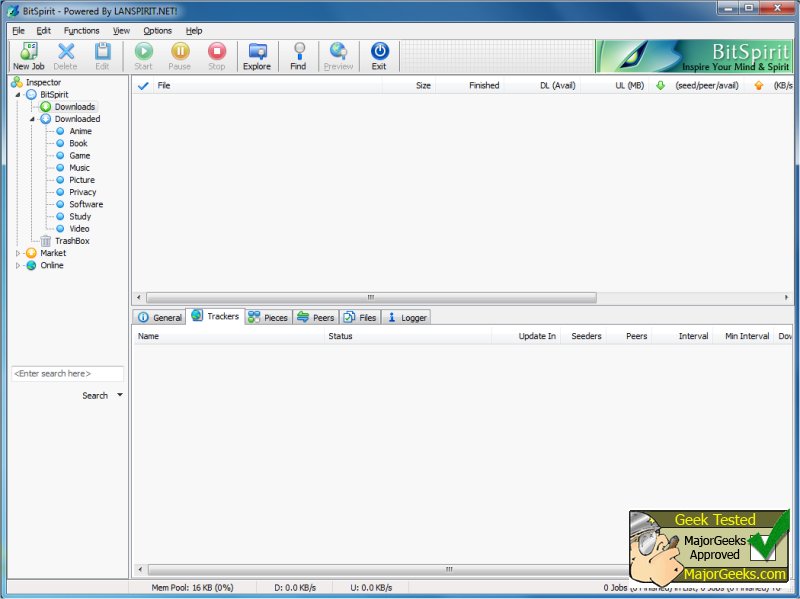Image resolution: width=800 pixels, height=599 pixels.
Task: Open the Software category
Action: (86, 204)
